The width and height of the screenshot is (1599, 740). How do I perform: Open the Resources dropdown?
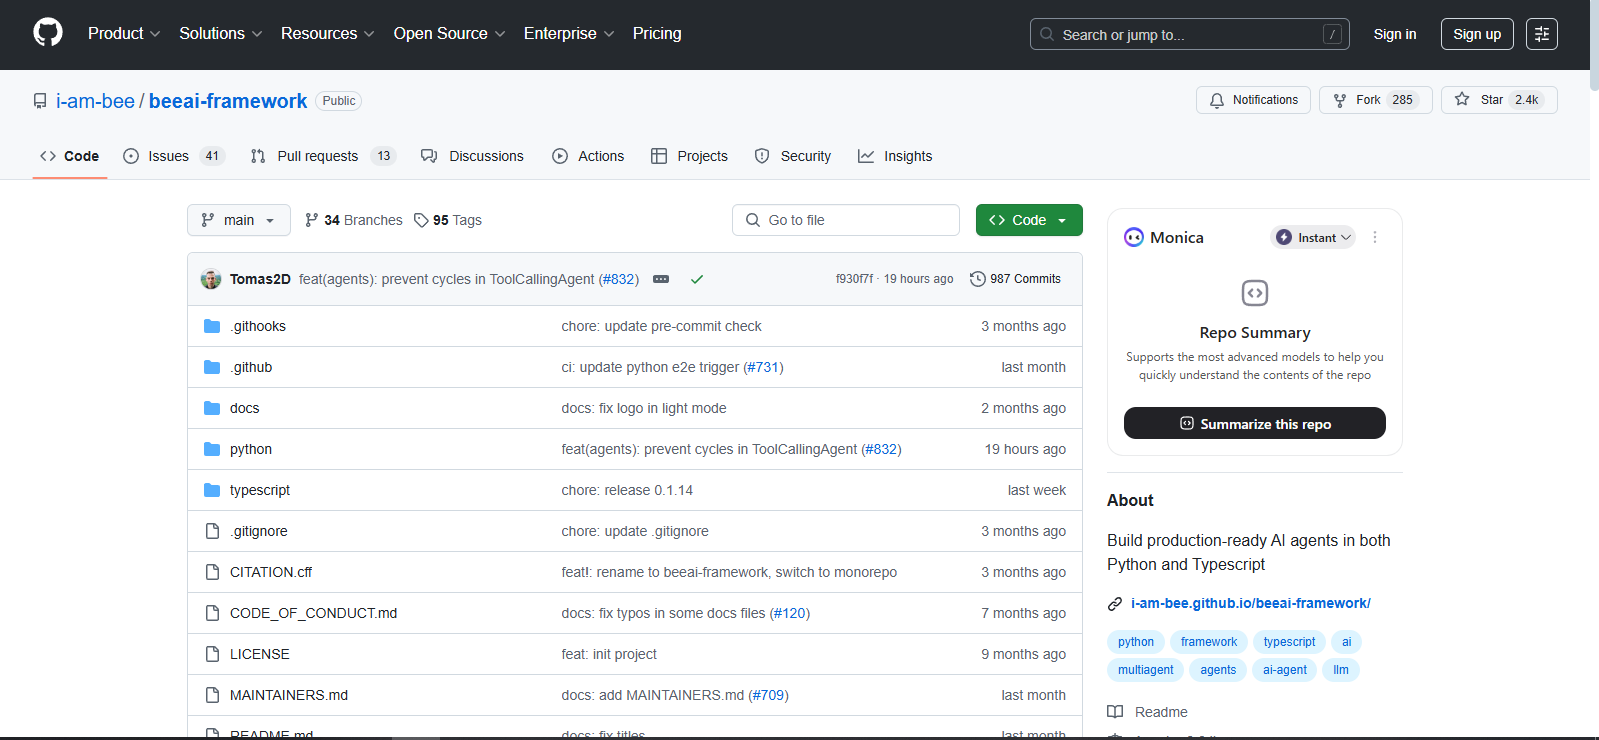(x=328, y=34)
